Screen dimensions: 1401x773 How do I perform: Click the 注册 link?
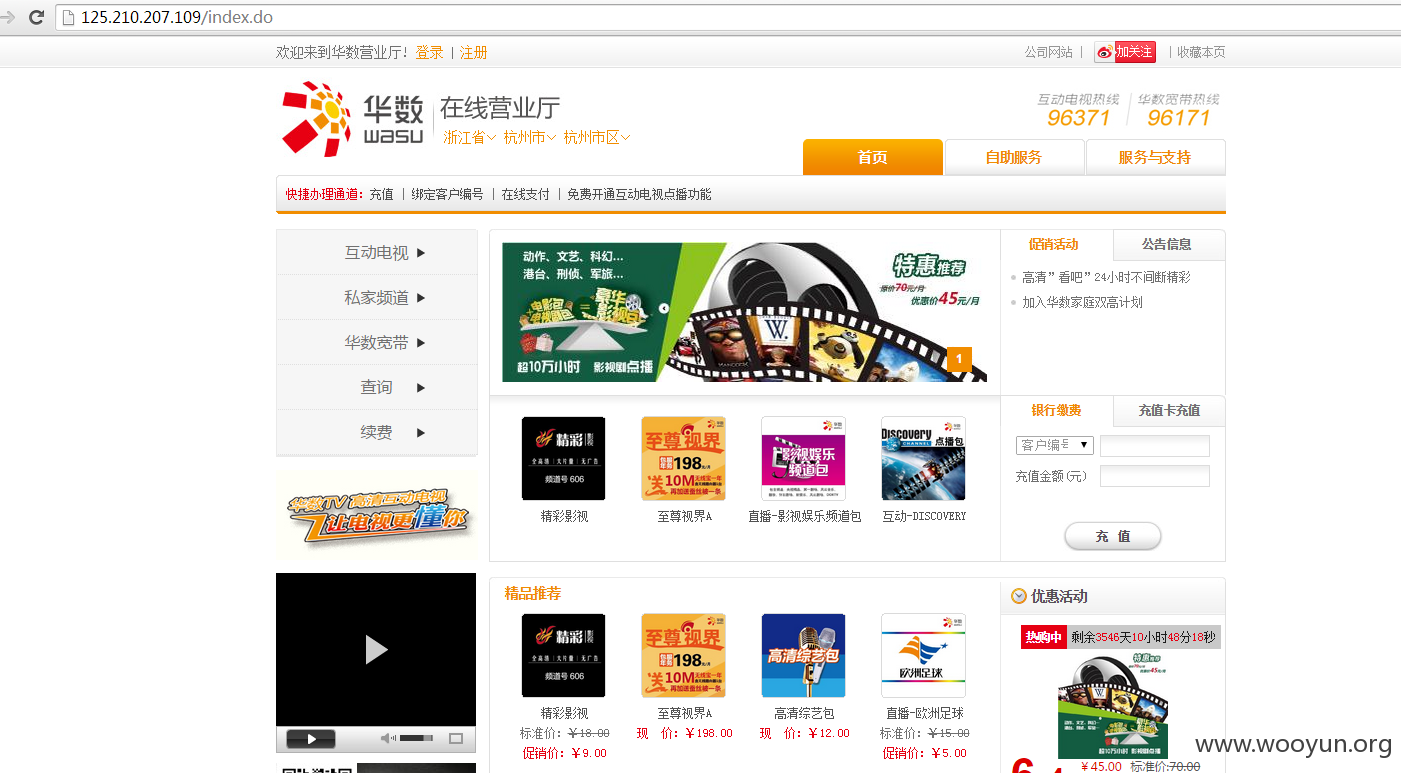point(474,52)
